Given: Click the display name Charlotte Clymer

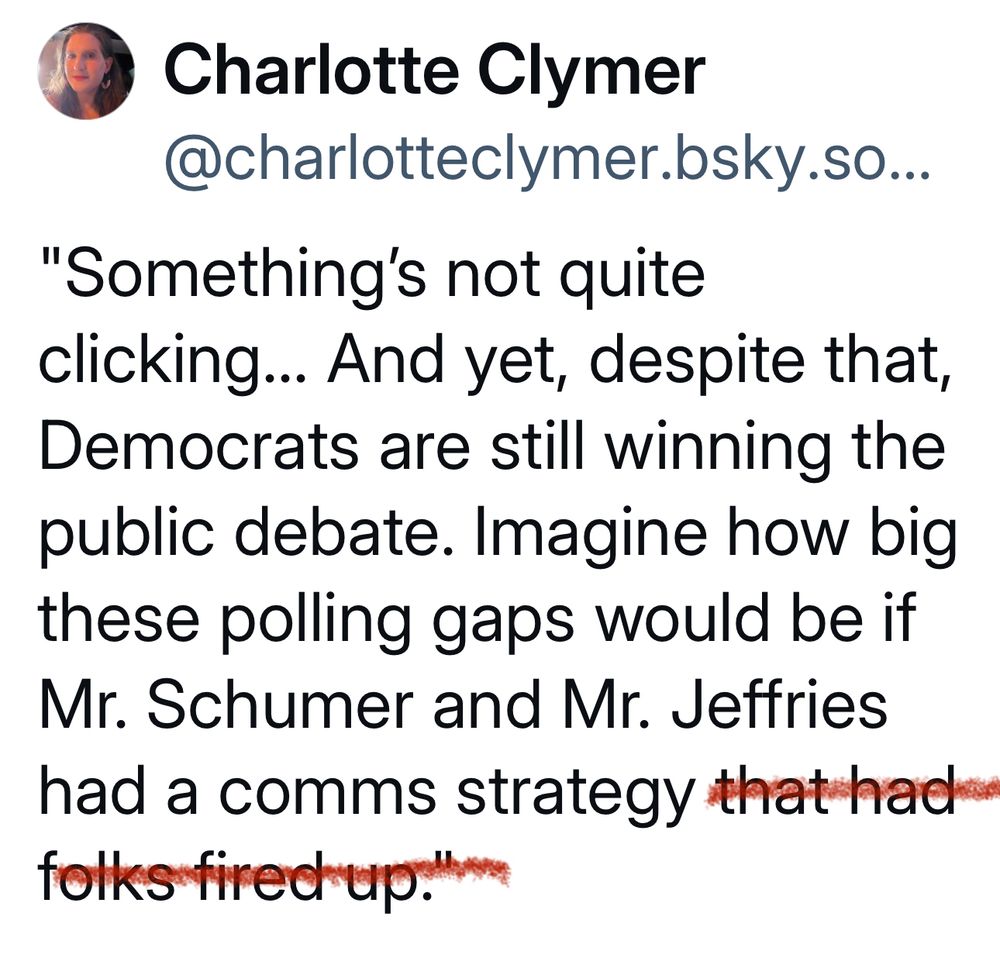Looking at the screenshot, I should point(435,71).
